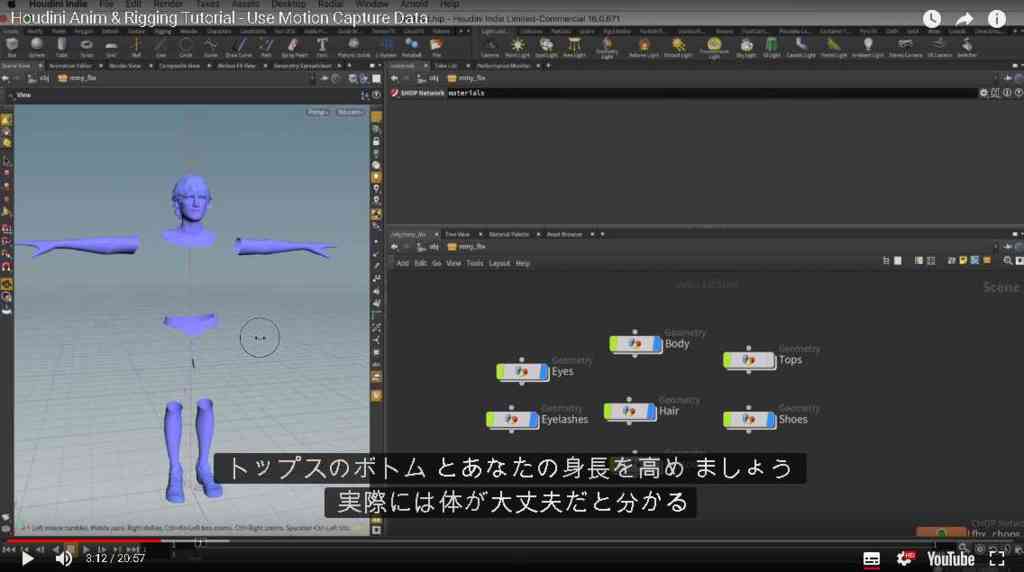Open the No cam viewport dropdown

point(349,112)
